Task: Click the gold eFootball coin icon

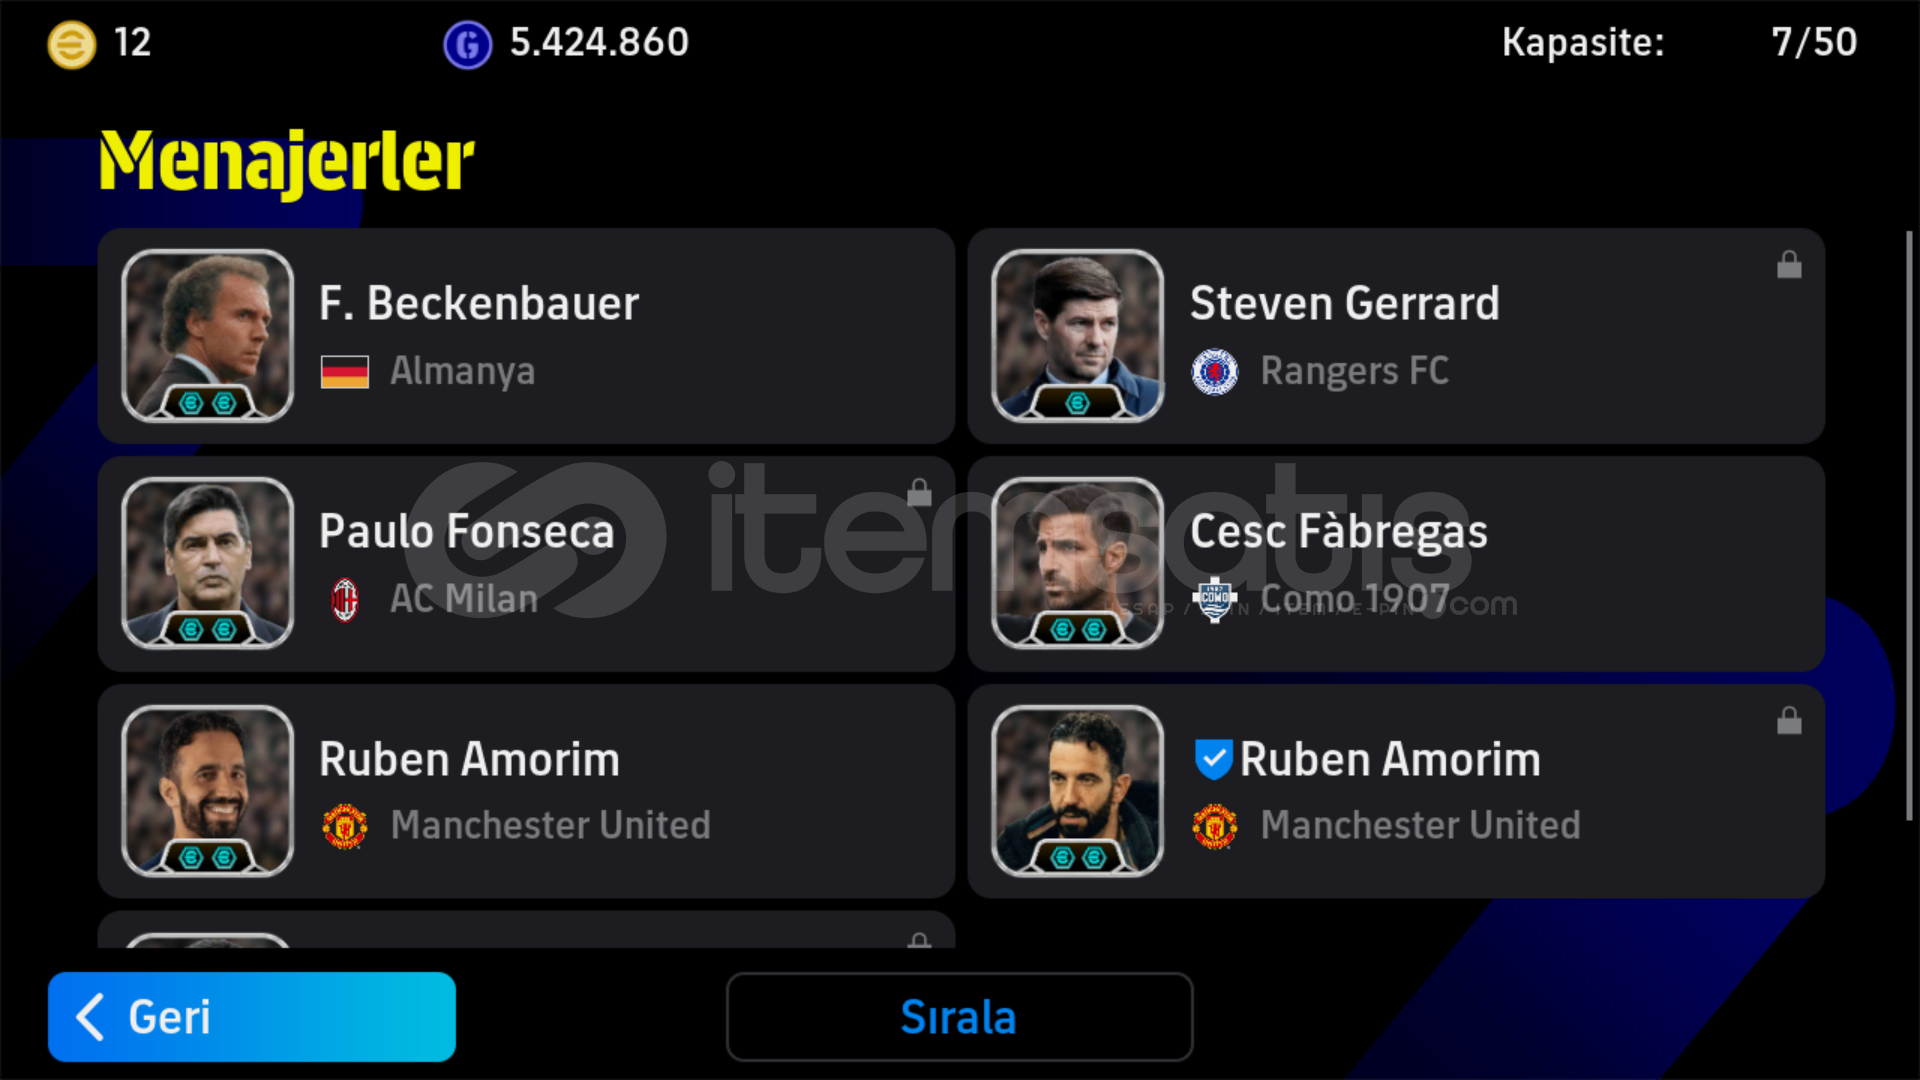Action: pos(72,44)
